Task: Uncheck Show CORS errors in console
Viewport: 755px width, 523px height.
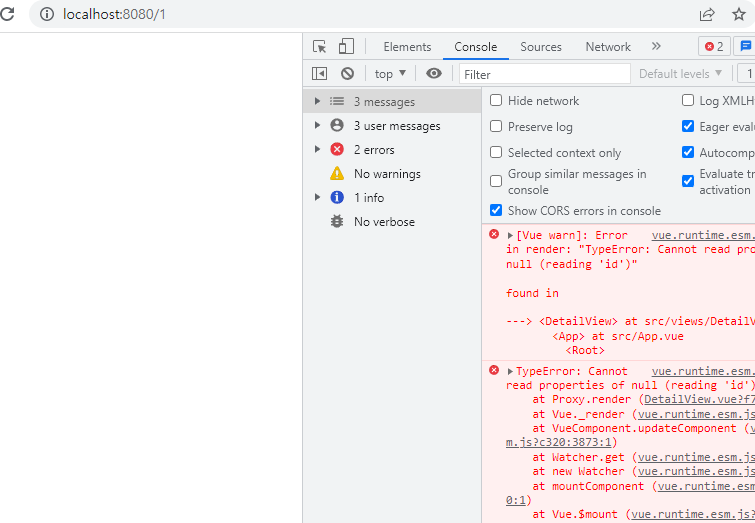Action: pos(496,210)
